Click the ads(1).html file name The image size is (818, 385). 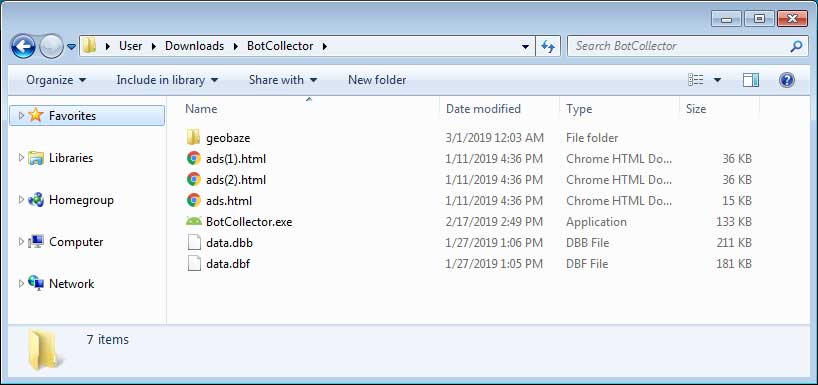236,159
